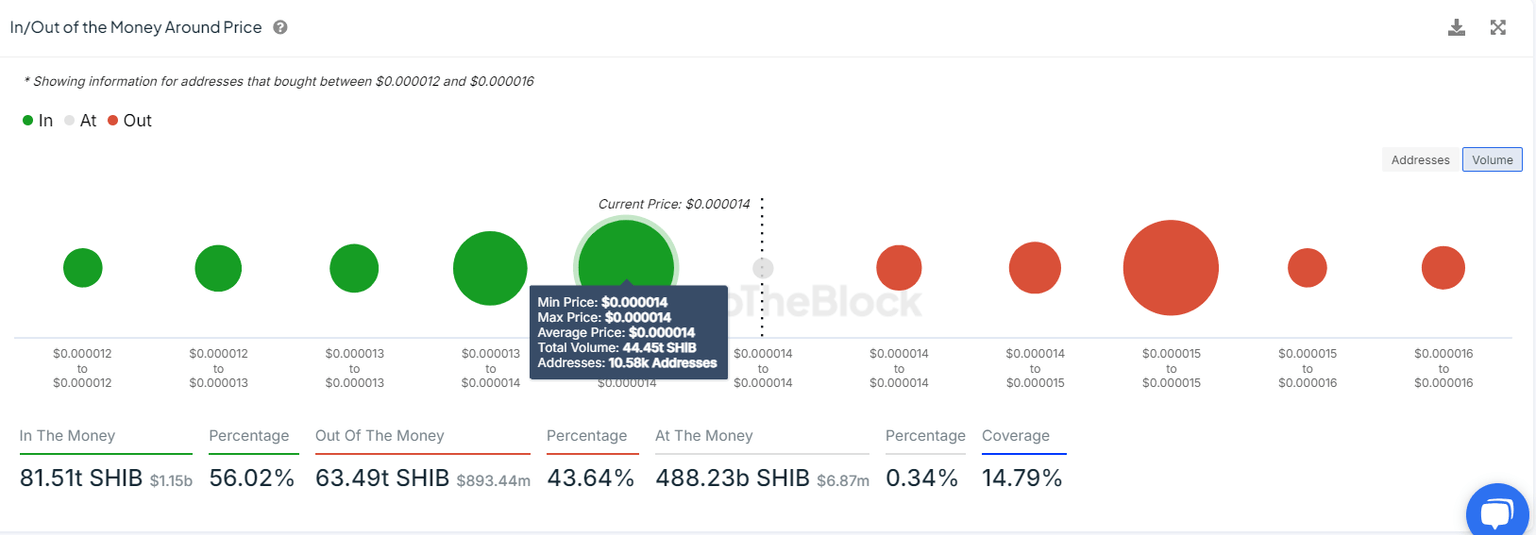
Task: Click the 63.49t SHIB out-of-money value
Action: coord(382,479)
